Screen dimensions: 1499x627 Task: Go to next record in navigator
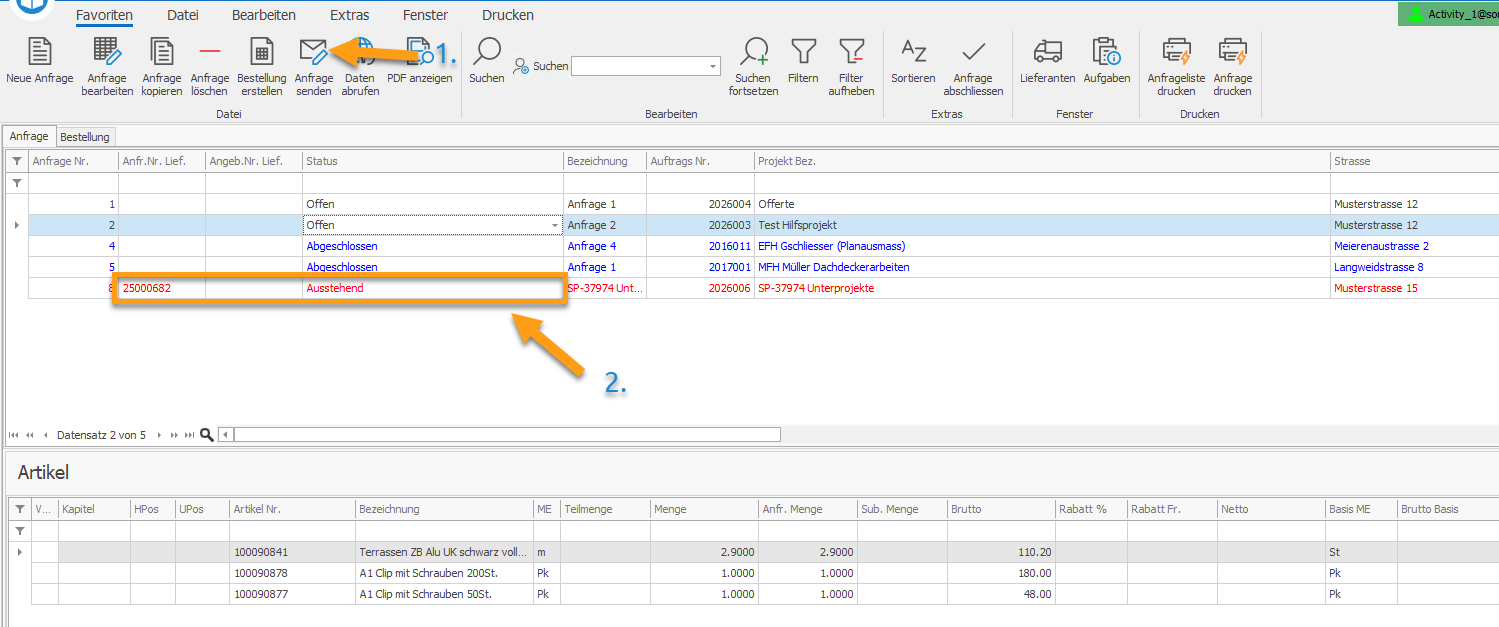158,435
